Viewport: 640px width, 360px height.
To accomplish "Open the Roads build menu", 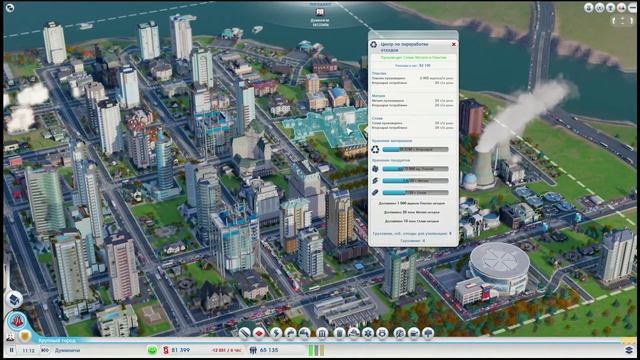I will pyautogui.click(x=244, y=333).
